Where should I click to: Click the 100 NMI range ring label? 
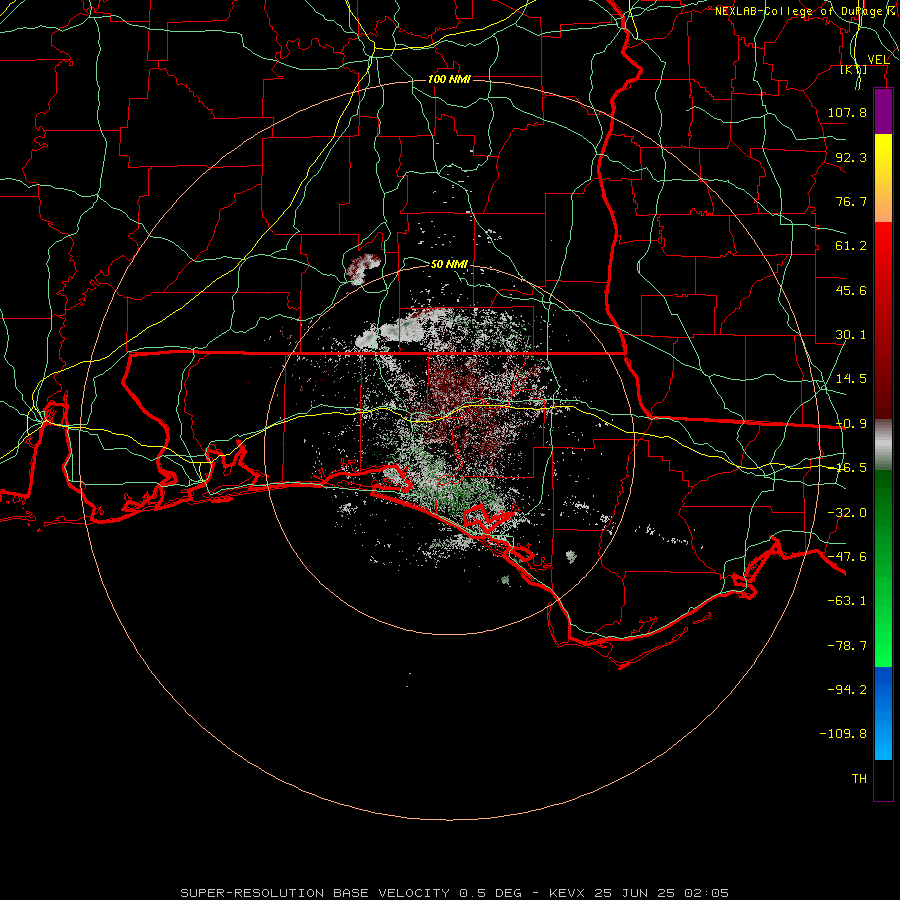[x=449, y=79]
